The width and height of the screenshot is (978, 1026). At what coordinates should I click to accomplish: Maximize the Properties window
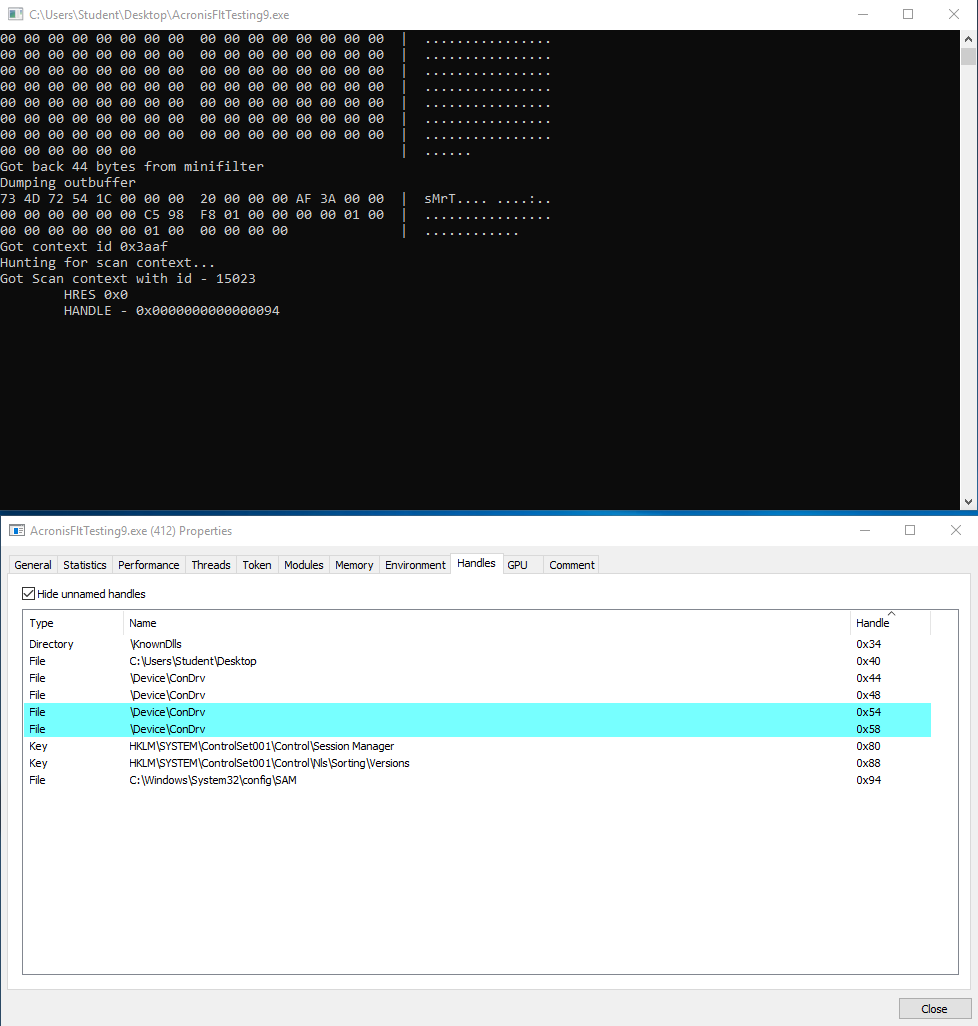click(x=910, y=530)
